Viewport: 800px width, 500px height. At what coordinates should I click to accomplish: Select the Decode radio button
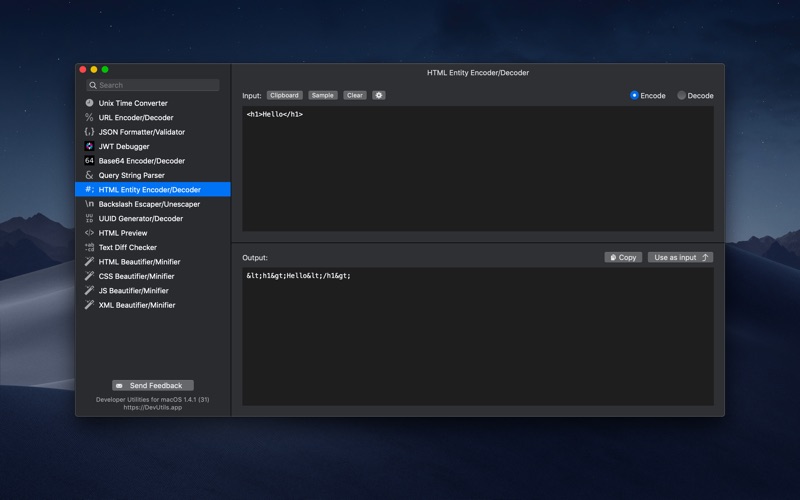682,96
